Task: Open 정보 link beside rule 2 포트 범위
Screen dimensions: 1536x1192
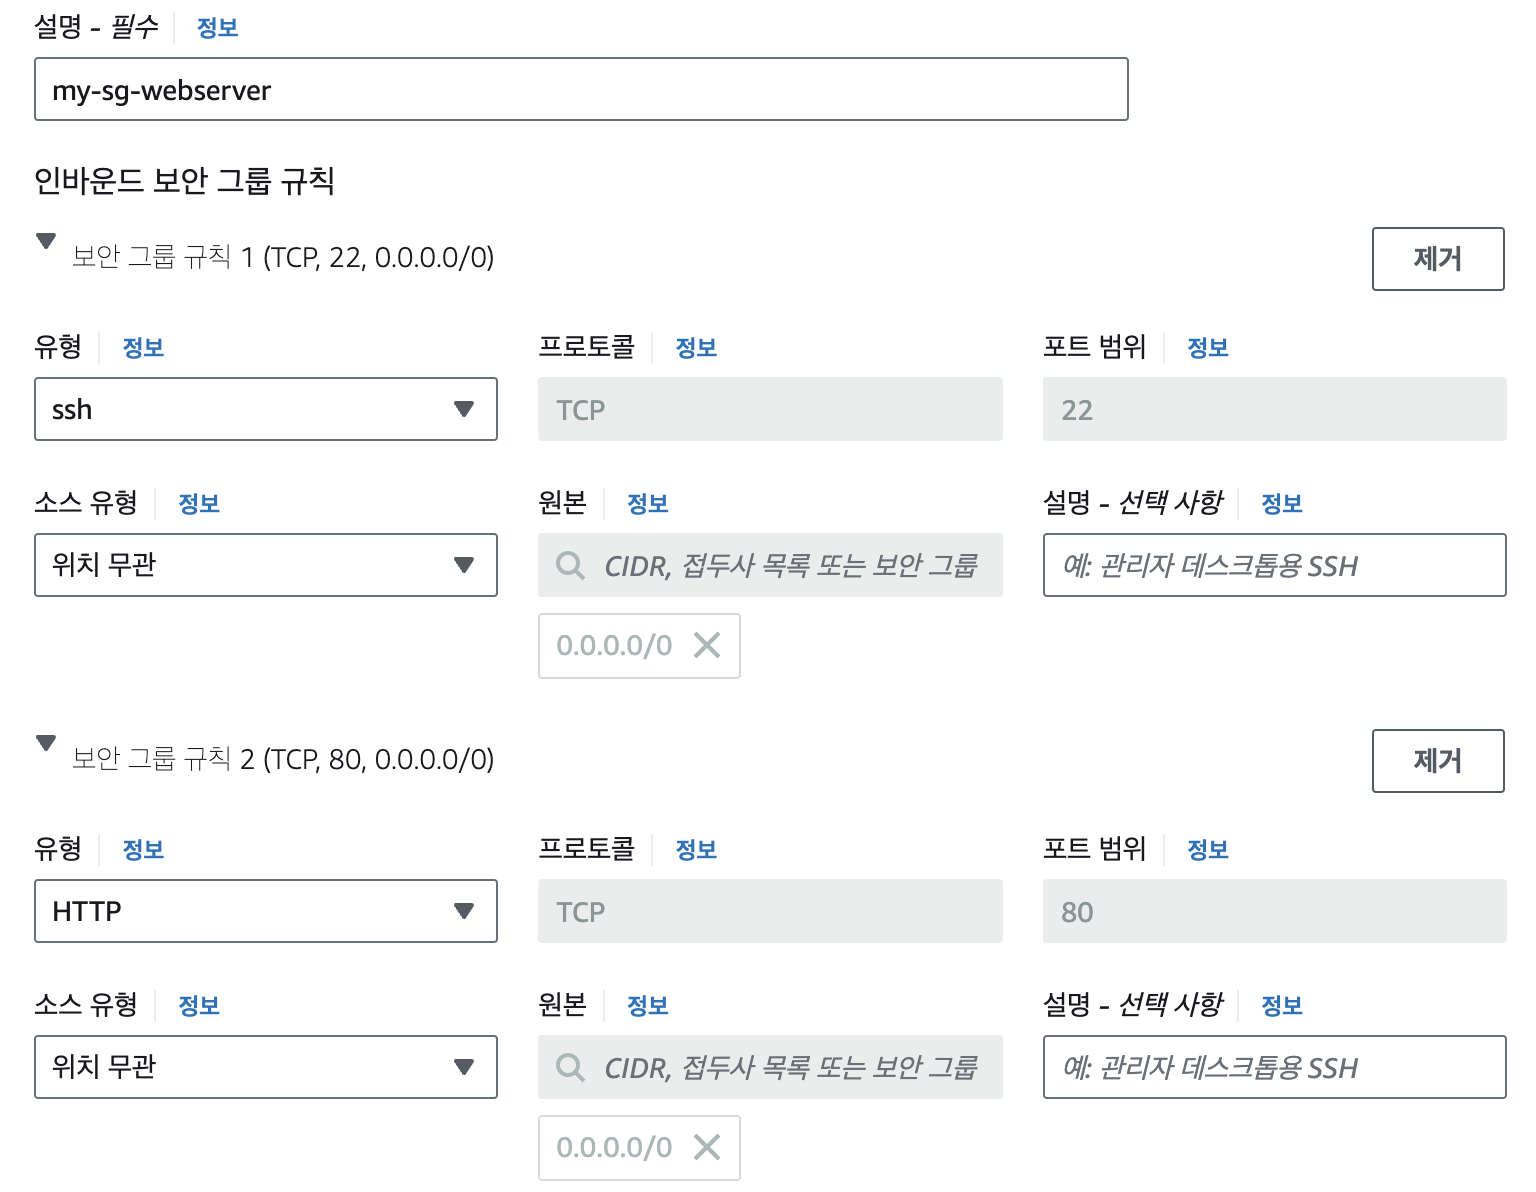Action: (1207, 850)
